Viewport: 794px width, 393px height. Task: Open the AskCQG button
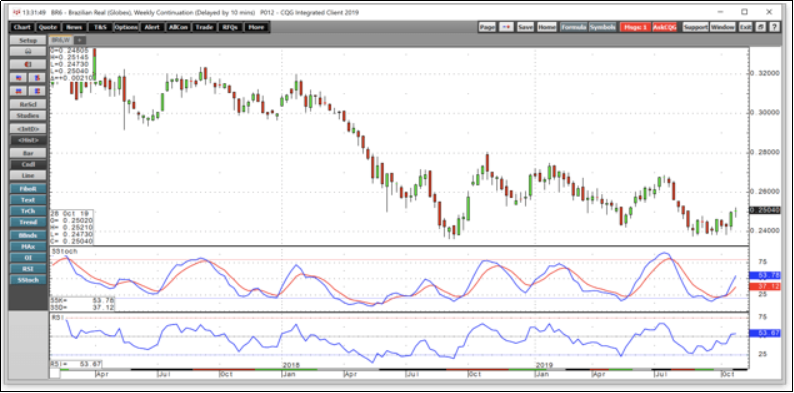click(x=664, y=27)
